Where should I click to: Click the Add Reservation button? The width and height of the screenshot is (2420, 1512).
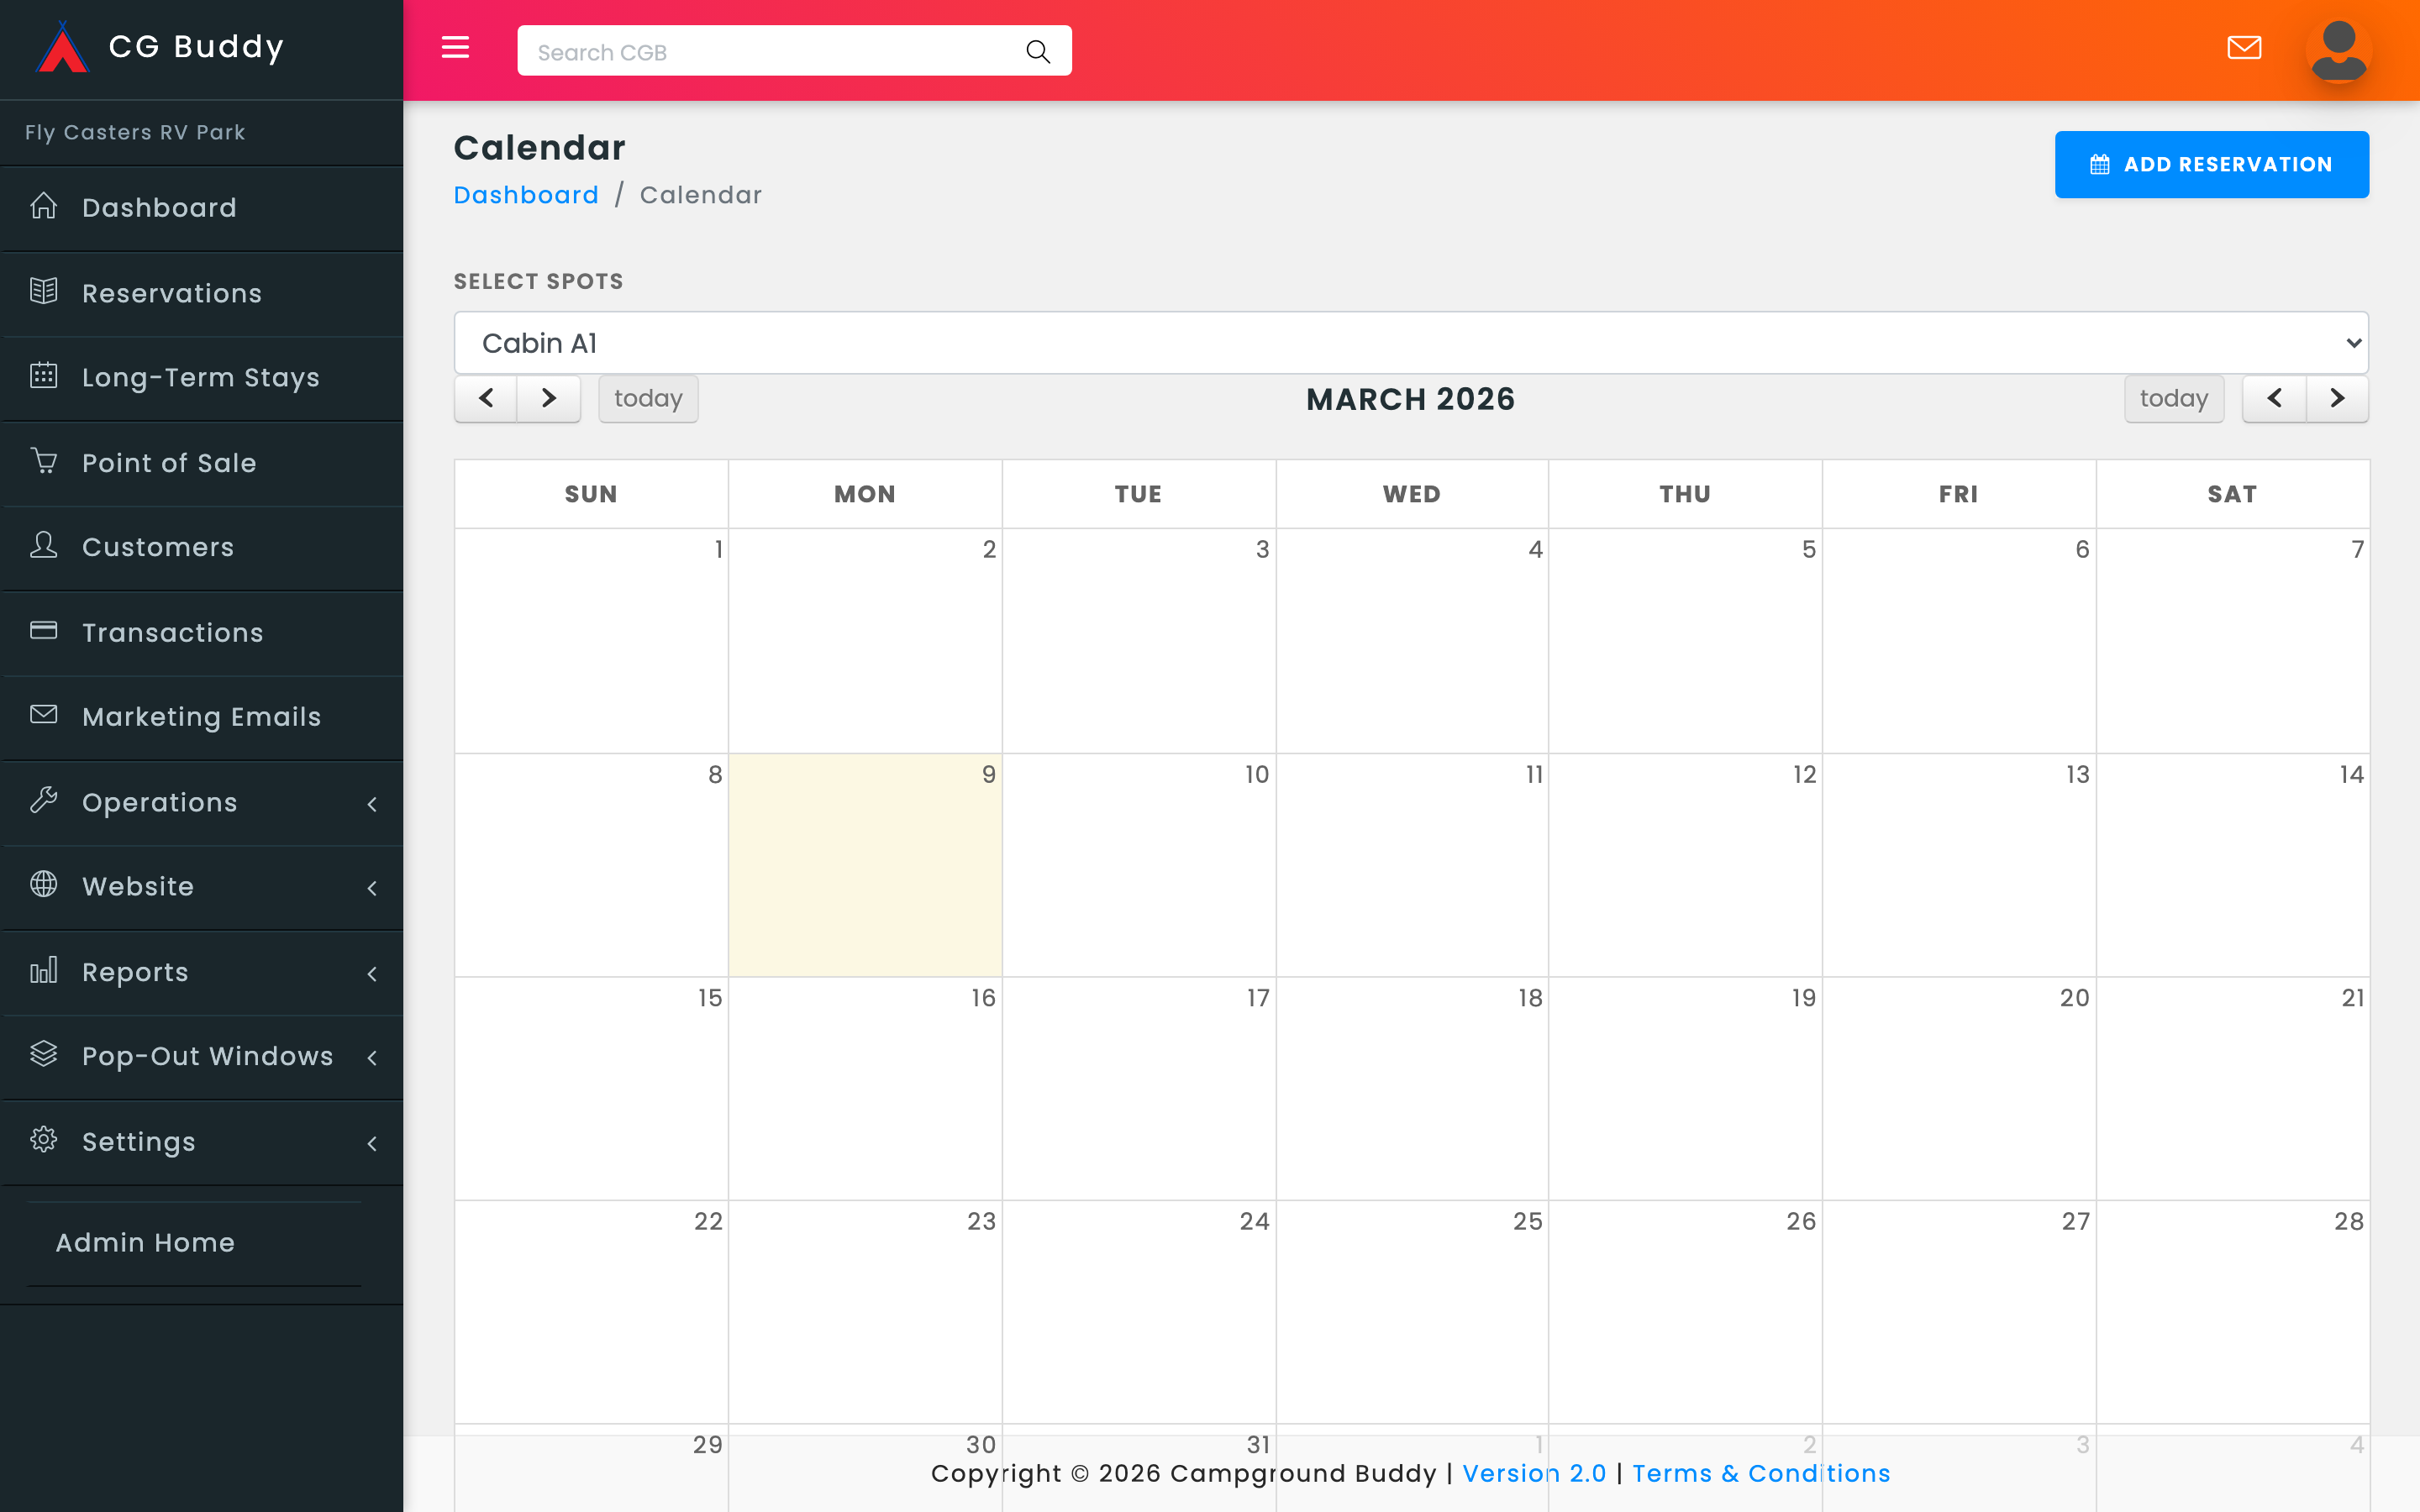point(2211,164)
